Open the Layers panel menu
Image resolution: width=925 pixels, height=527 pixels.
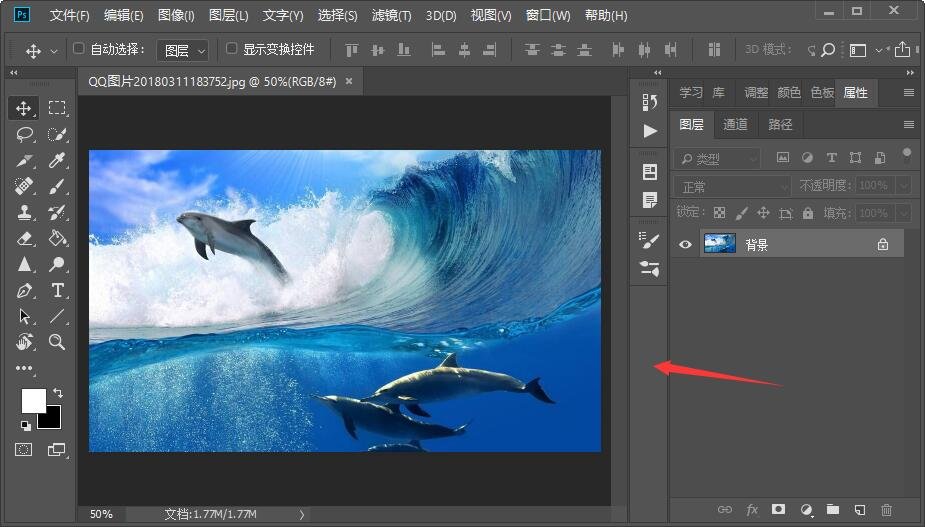click(908, 125)
